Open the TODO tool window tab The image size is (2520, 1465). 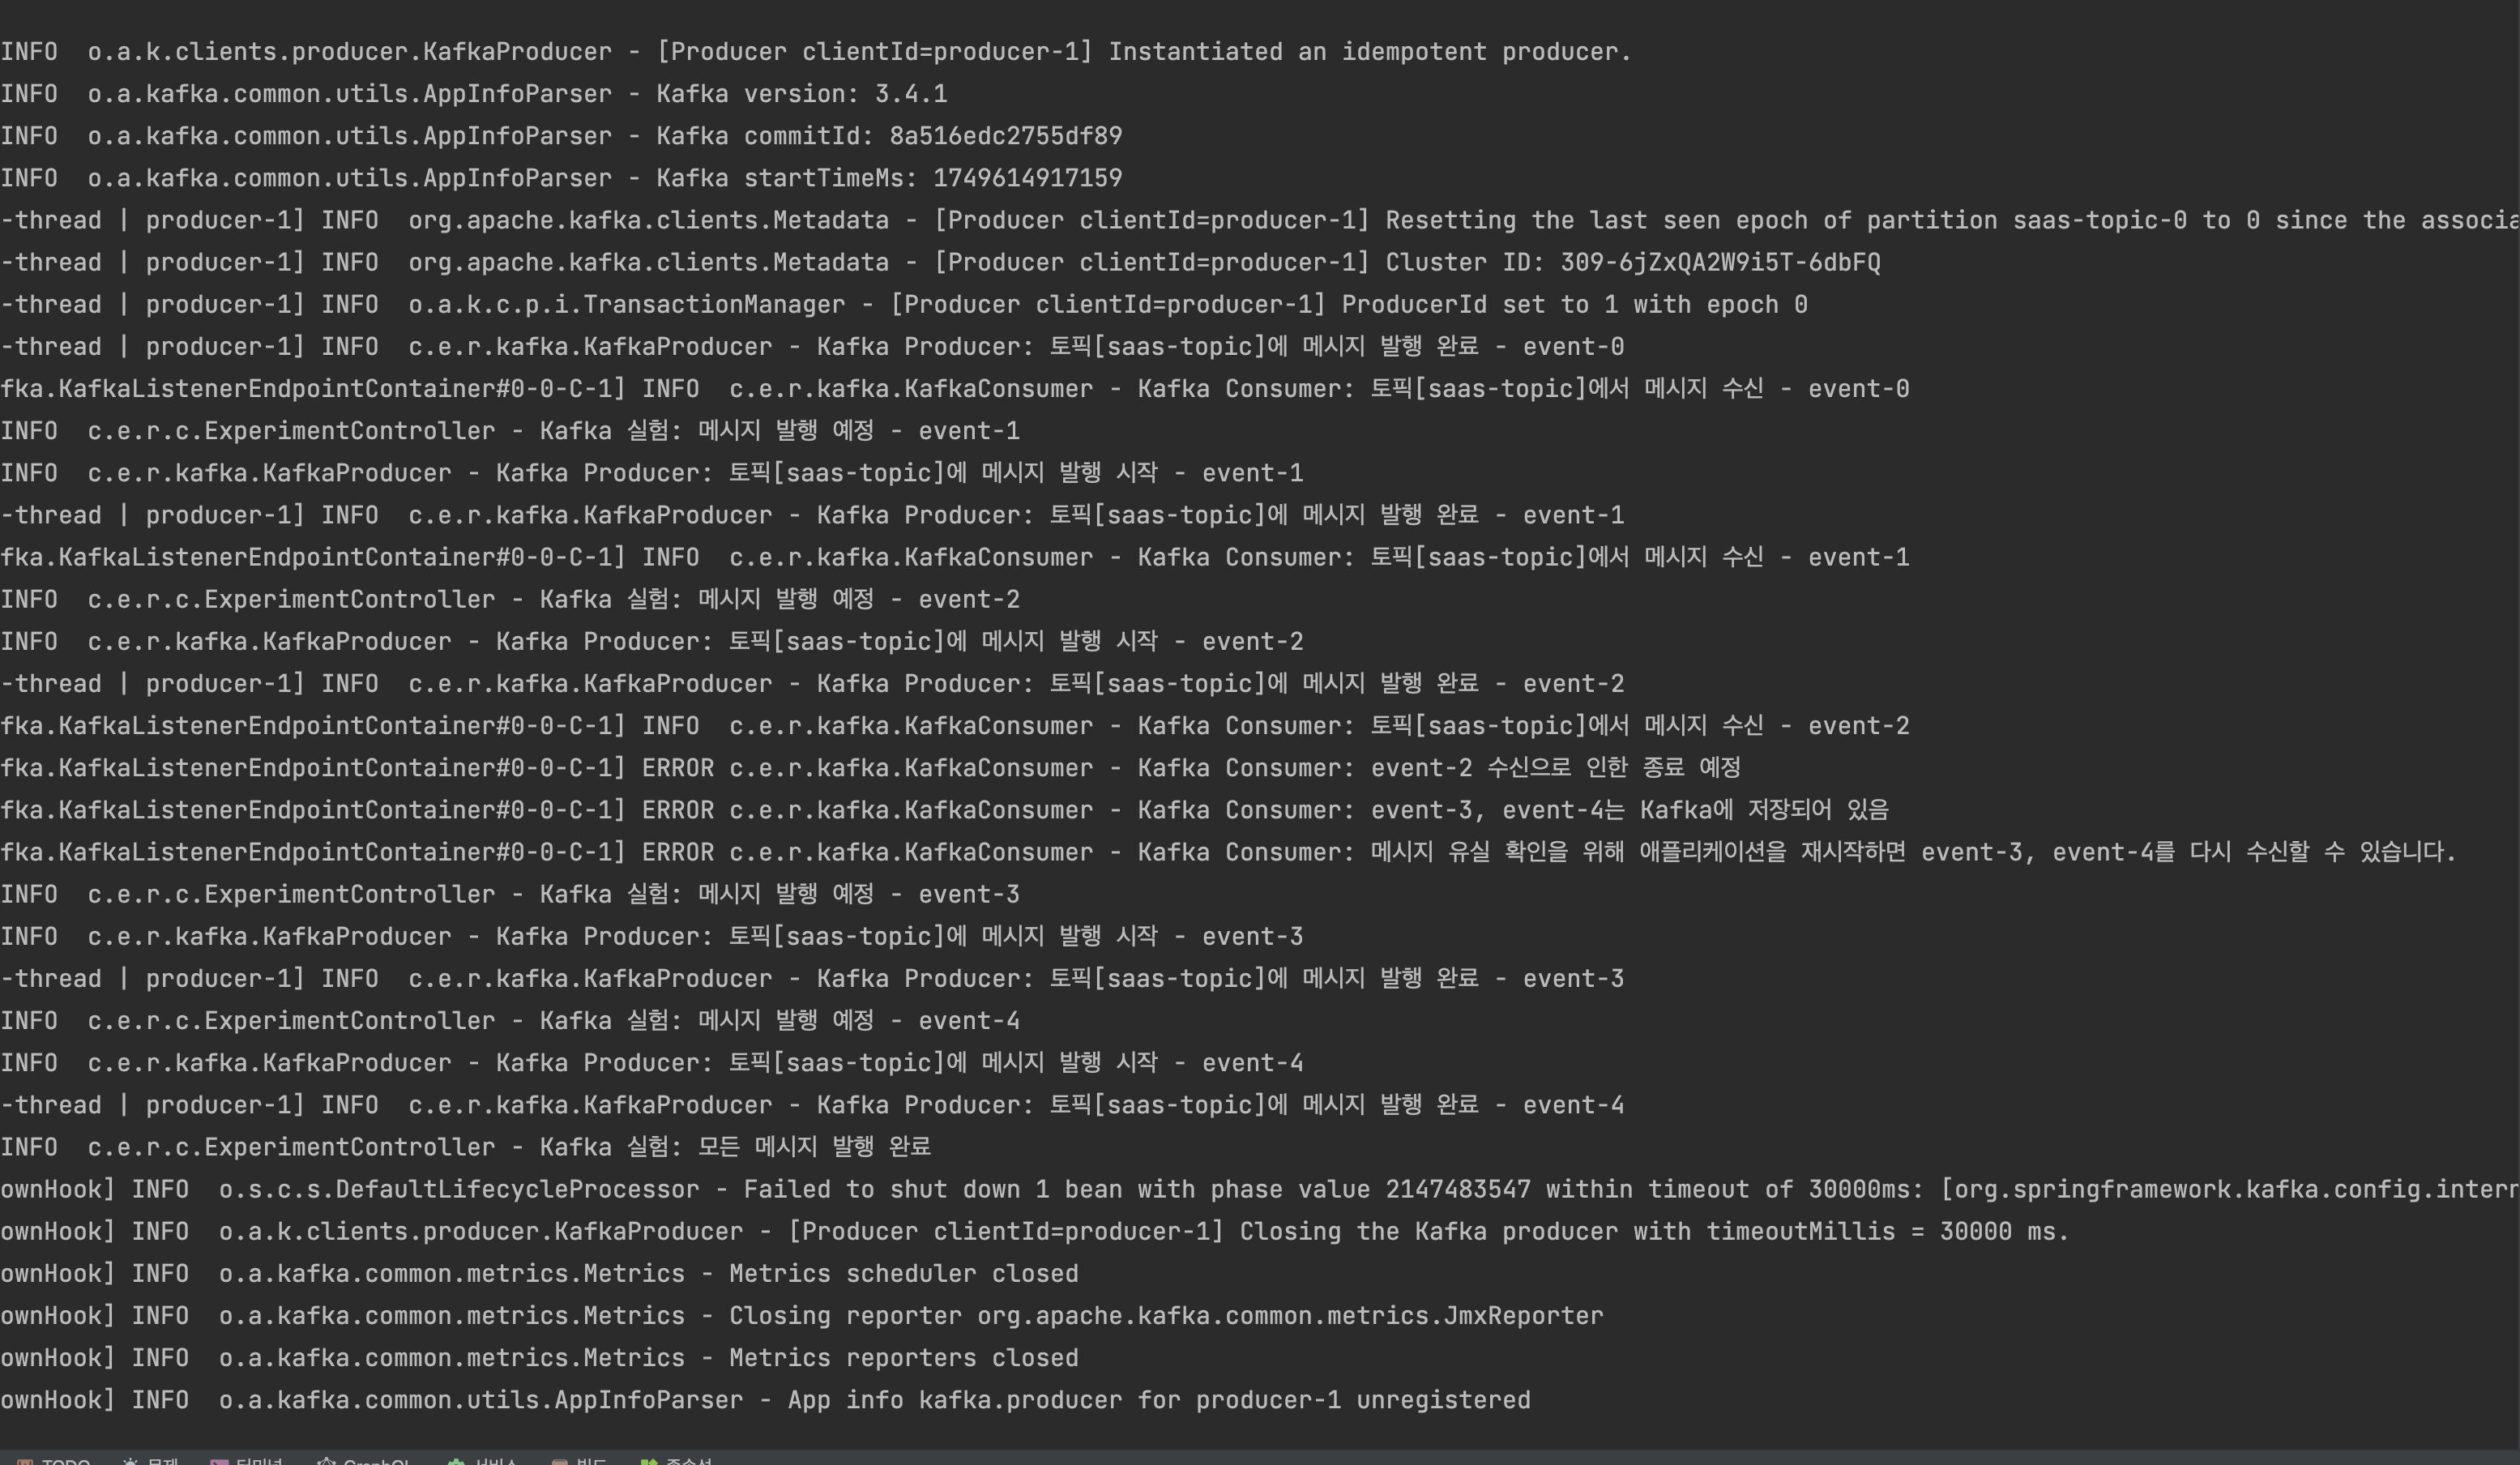coord(54,1461)
